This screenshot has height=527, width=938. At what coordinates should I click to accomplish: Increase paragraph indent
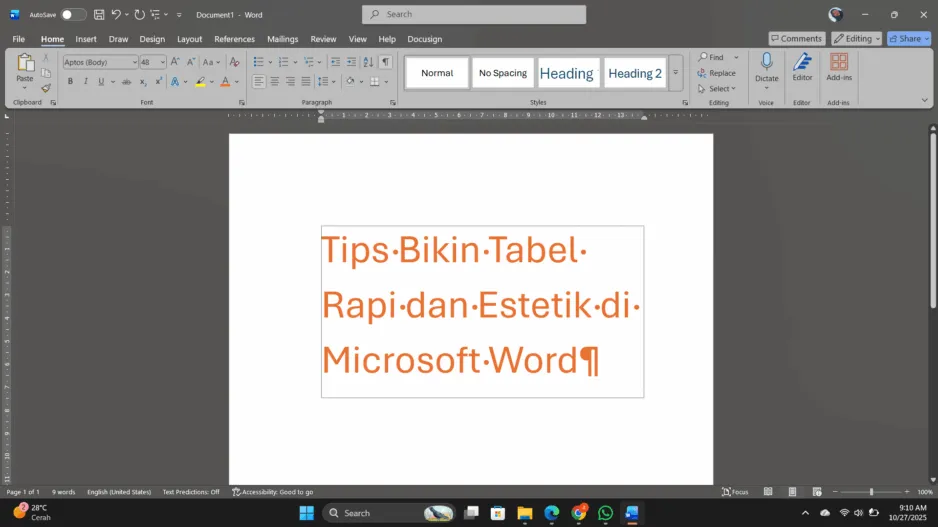351,62
